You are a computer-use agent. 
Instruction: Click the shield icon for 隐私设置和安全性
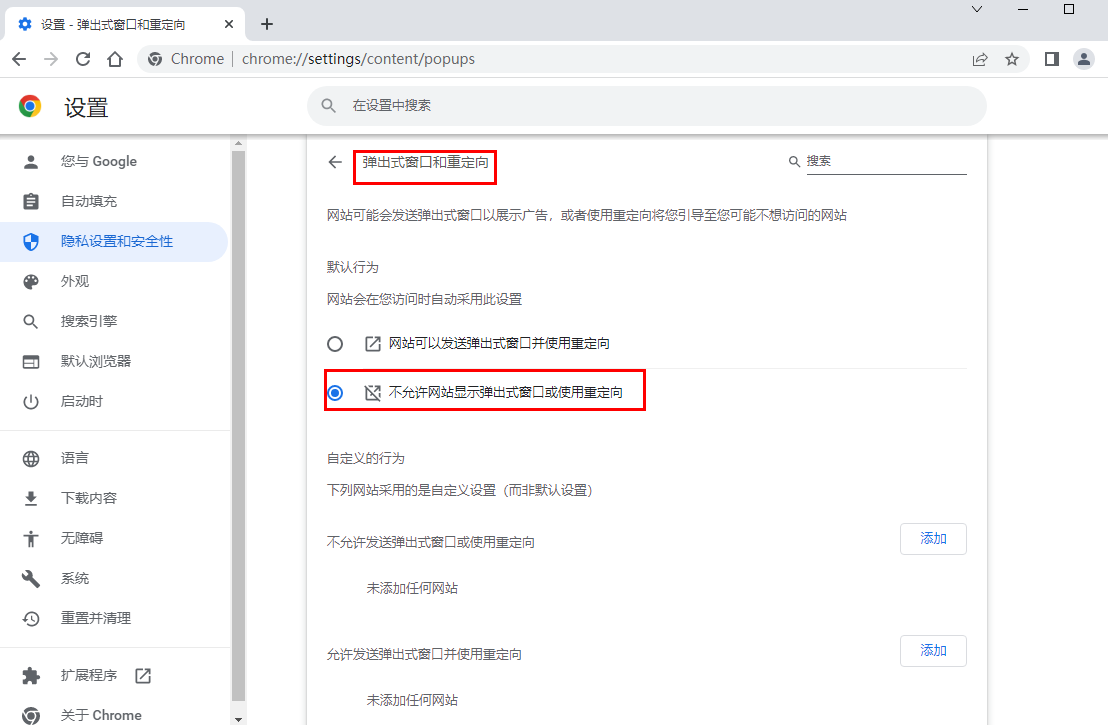pos(30,242)
